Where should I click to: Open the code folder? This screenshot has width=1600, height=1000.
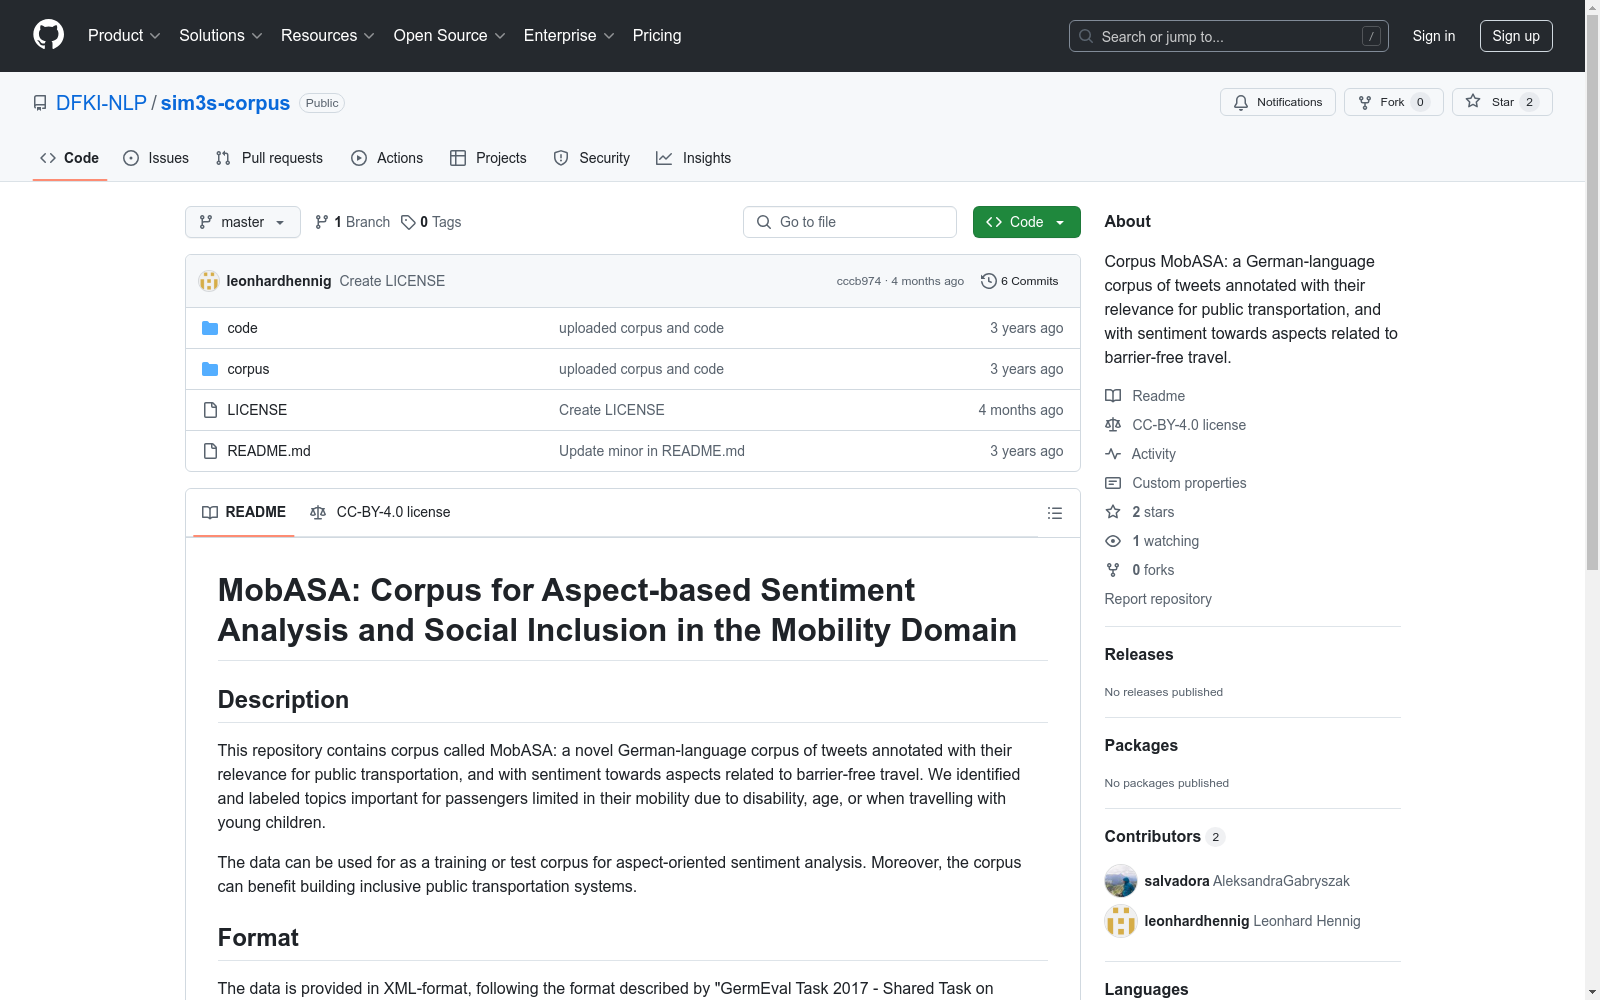pos(242,328)
